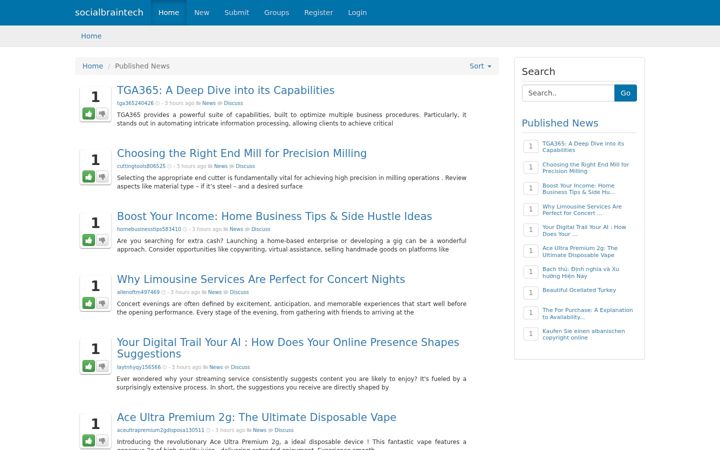This screenshot has width=720, height=450.
Task: Open the Register page
Action: 318,12
